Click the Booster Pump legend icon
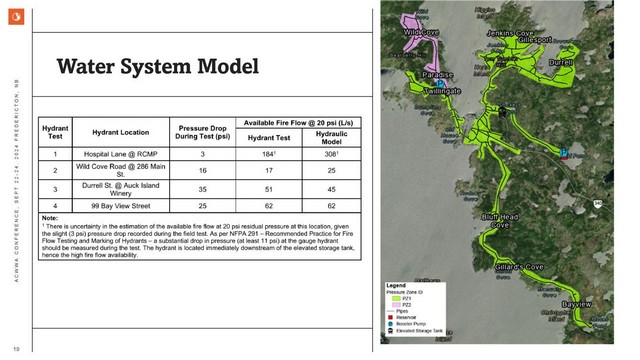Viewport: 640px width, 360px height. click(390, 324)
